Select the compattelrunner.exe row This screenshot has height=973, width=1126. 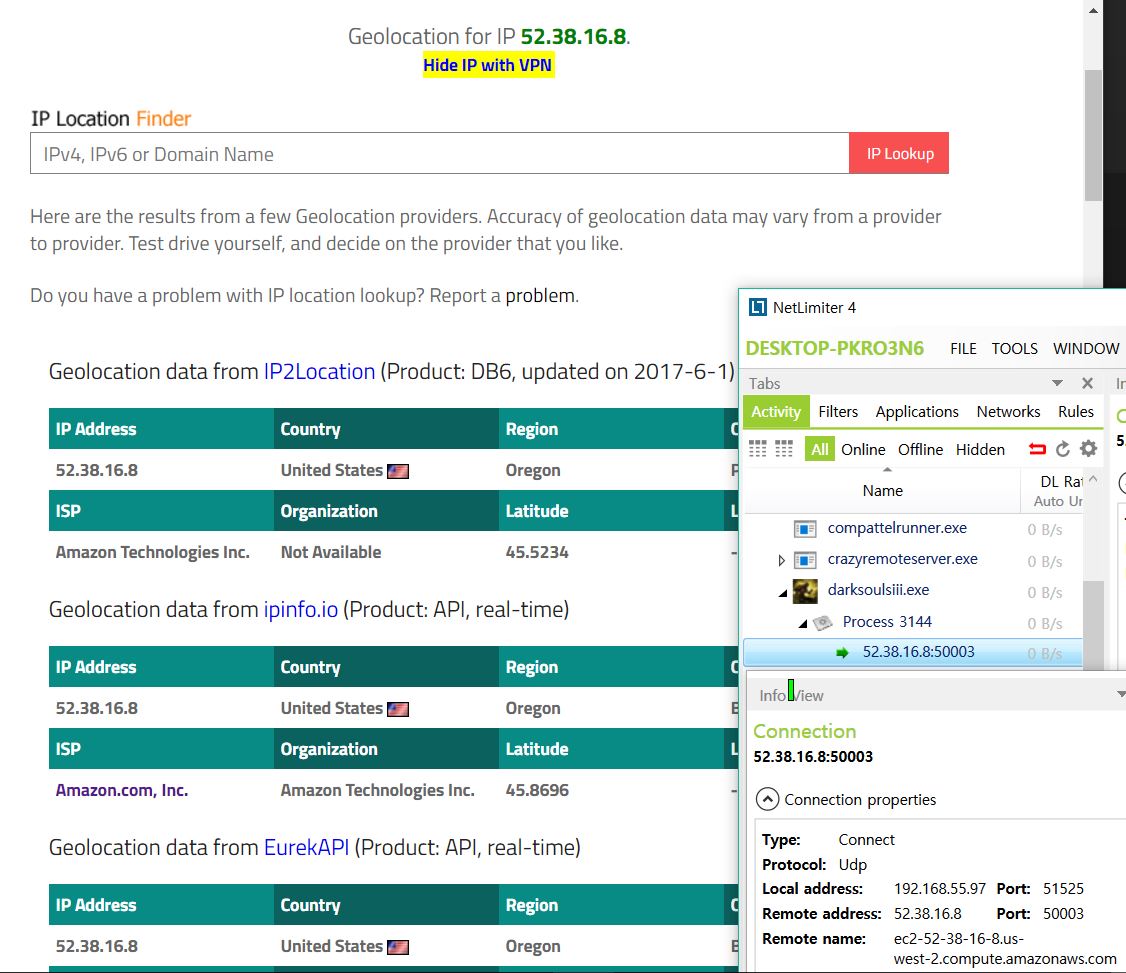913,529
